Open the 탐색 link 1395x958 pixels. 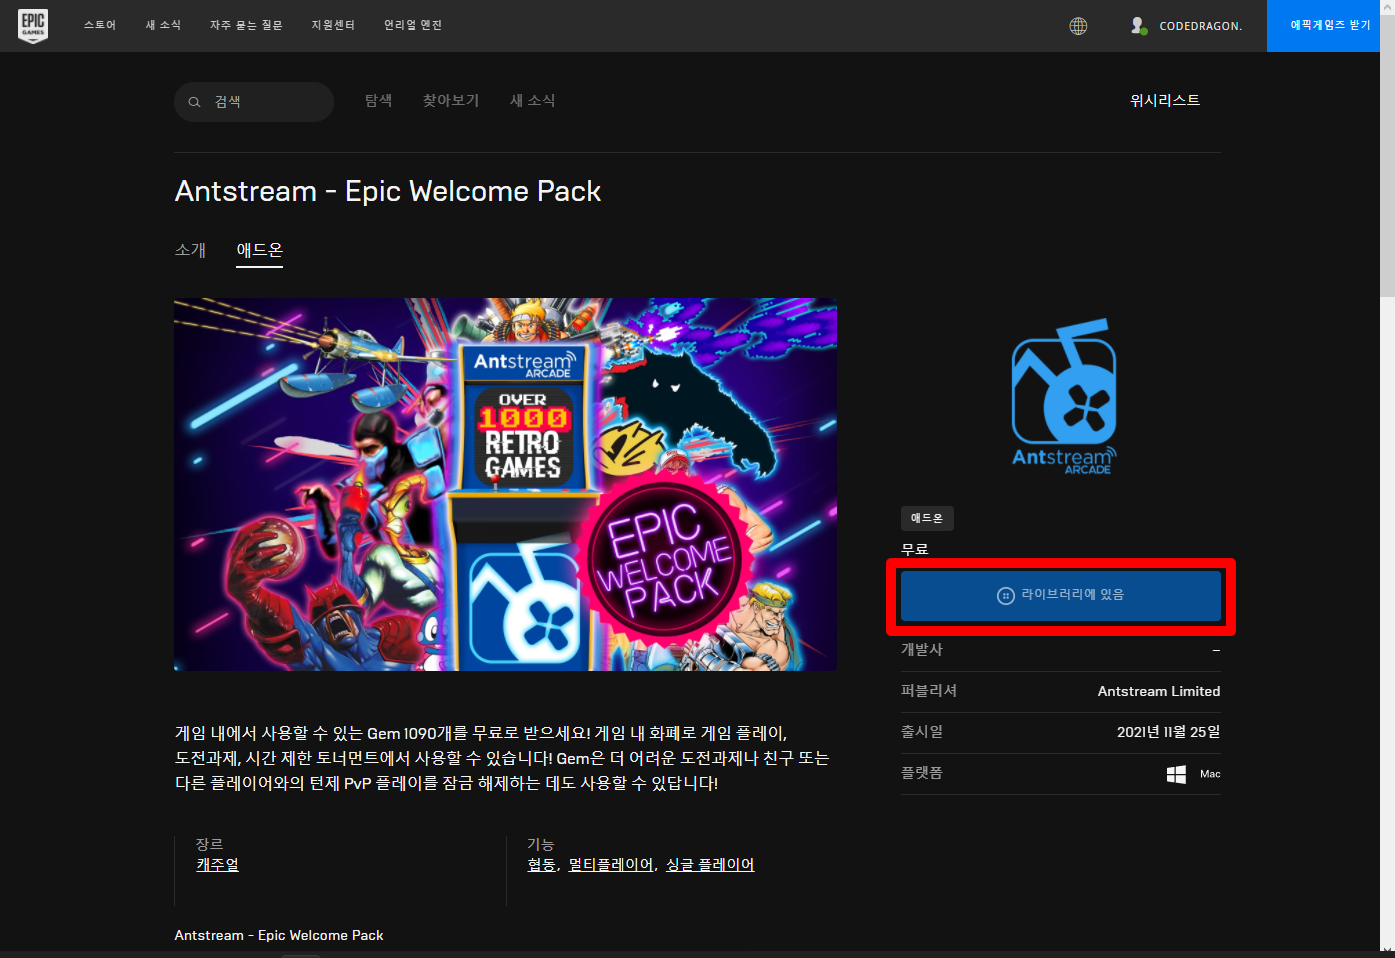click(378, 101)
